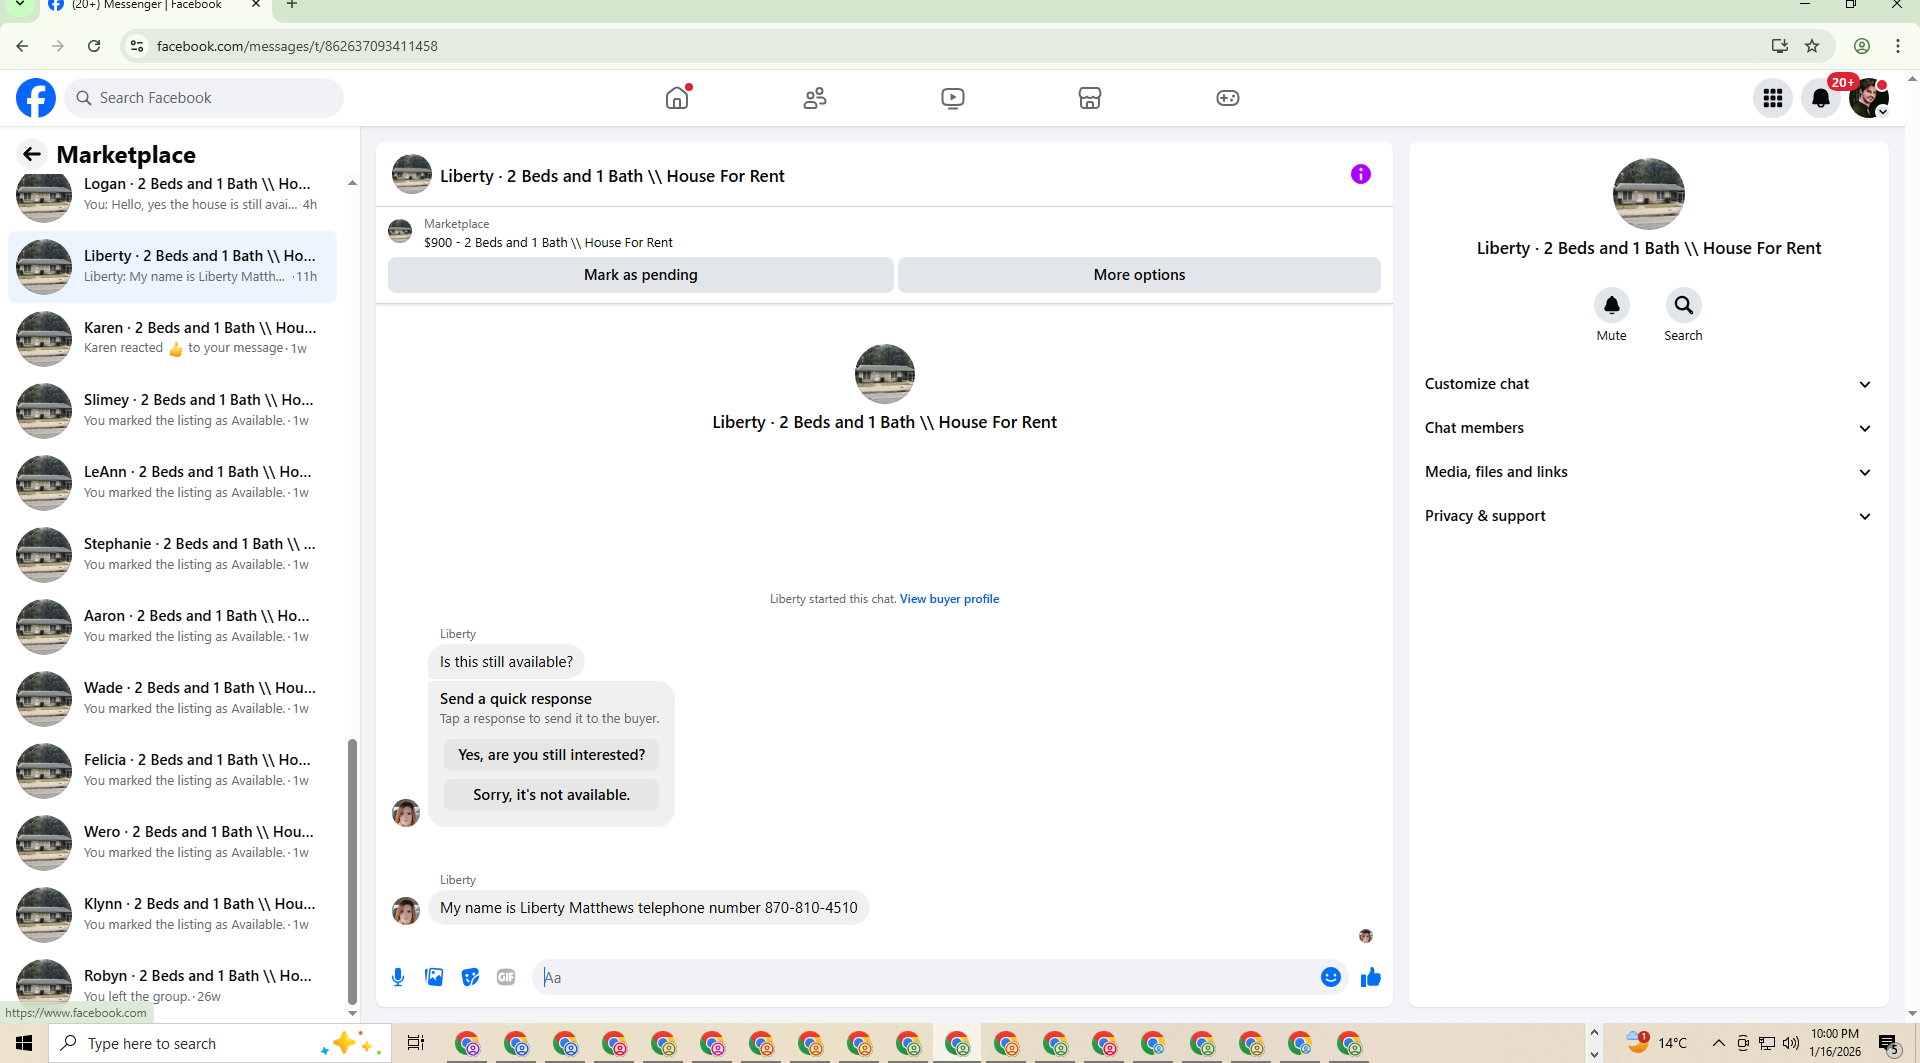Choose a GIF icon

click(x=506, y=977)
